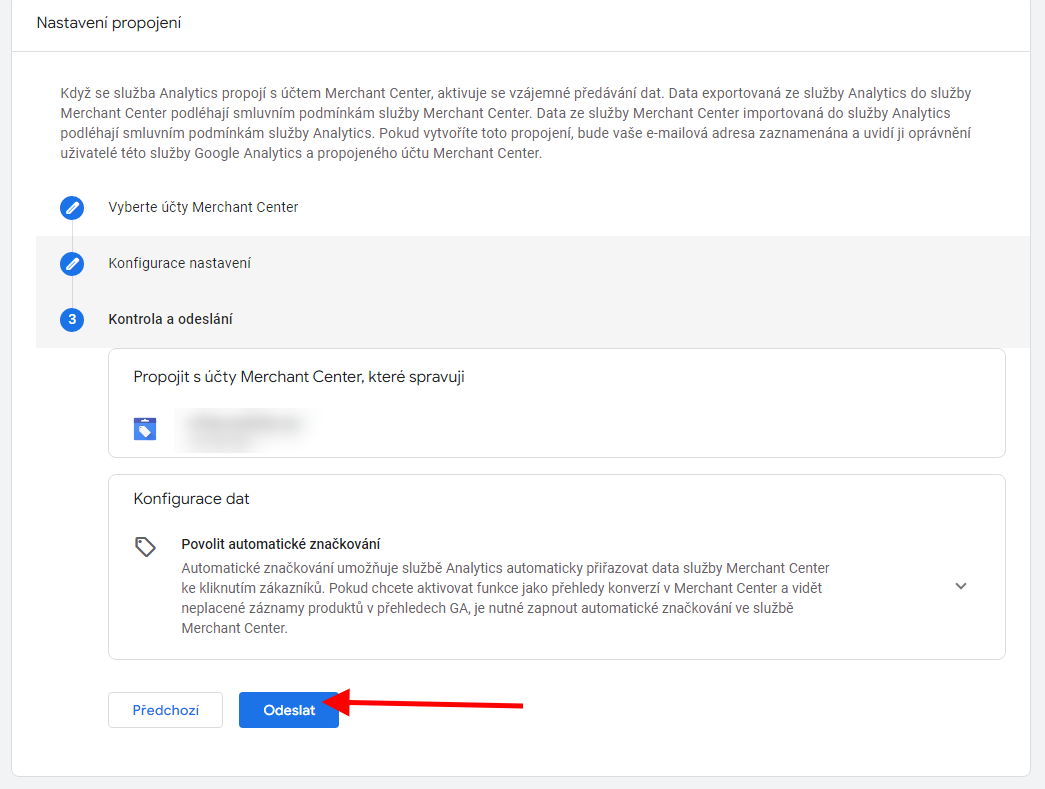
Task: Click the Povolit automatické značkování heading
Action: click(x=280, y=544)
